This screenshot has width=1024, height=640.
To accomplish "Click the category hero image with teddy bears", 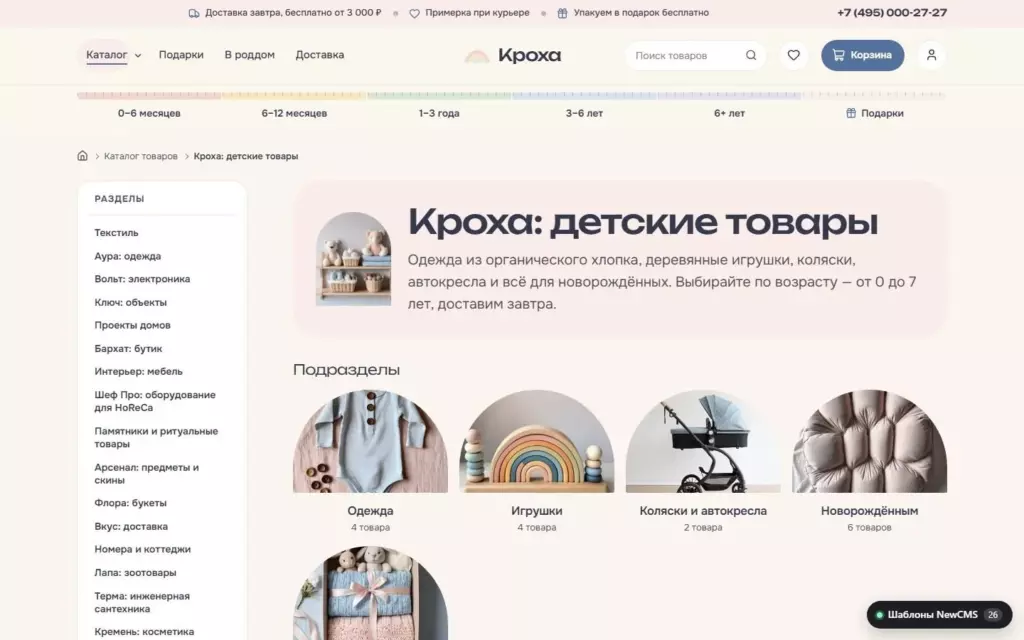I will [353, 259].
